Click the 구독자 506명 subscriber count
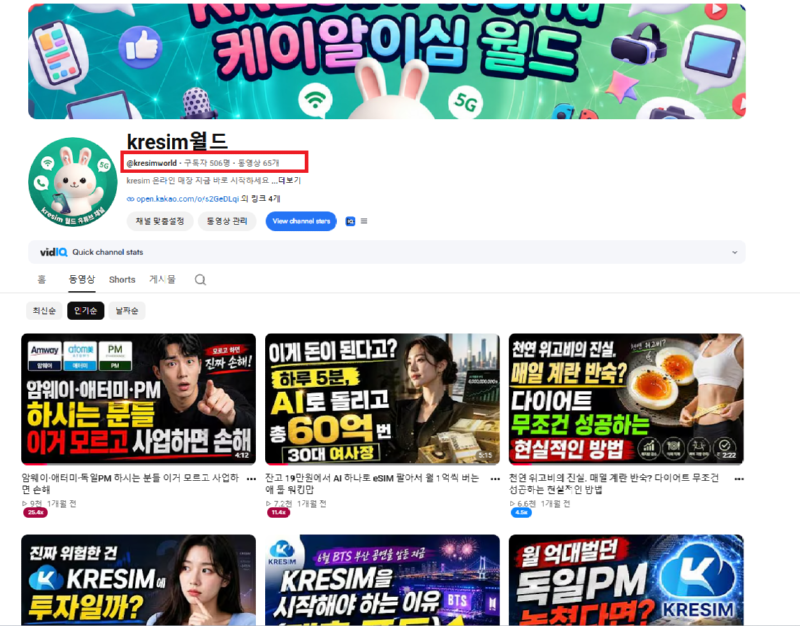The height and width of the screenshot is (626, 800). click(207, 163)
